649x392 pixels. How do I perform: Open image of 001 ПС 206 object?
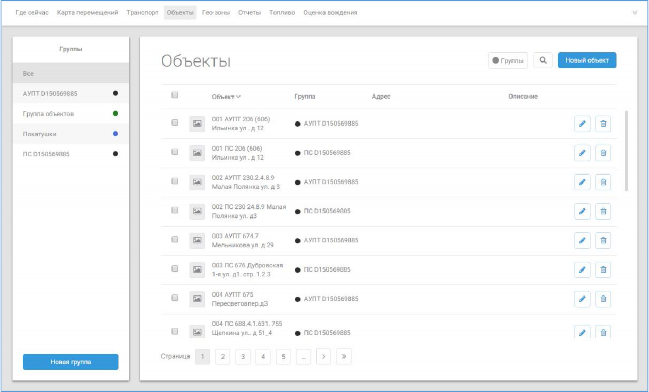(x=197, y=153)
